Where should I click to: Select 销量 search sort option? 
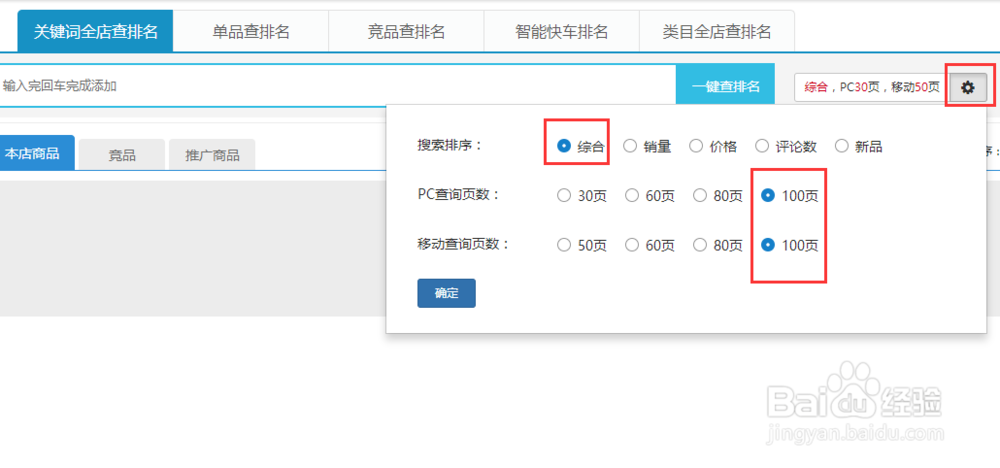click(x=629, y=146)
